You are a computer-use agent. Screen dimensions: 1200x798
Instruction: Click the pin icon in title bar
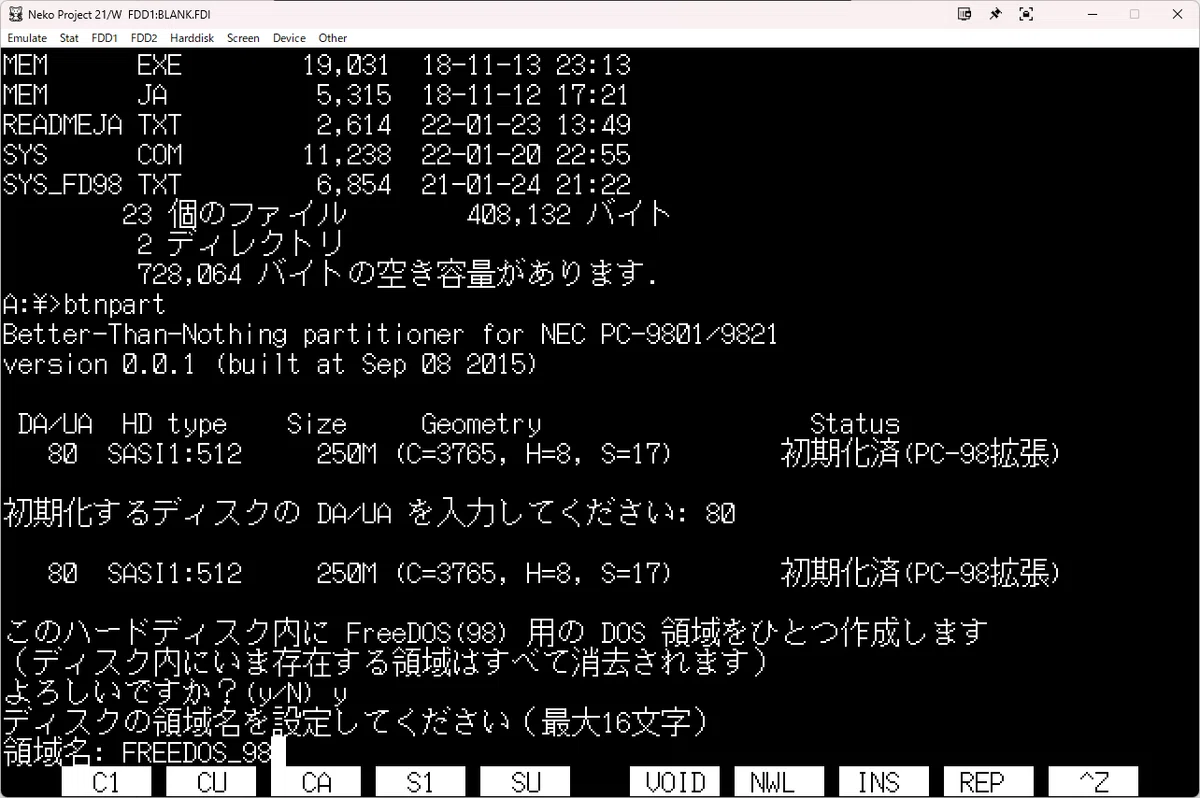tap(995, 14)
